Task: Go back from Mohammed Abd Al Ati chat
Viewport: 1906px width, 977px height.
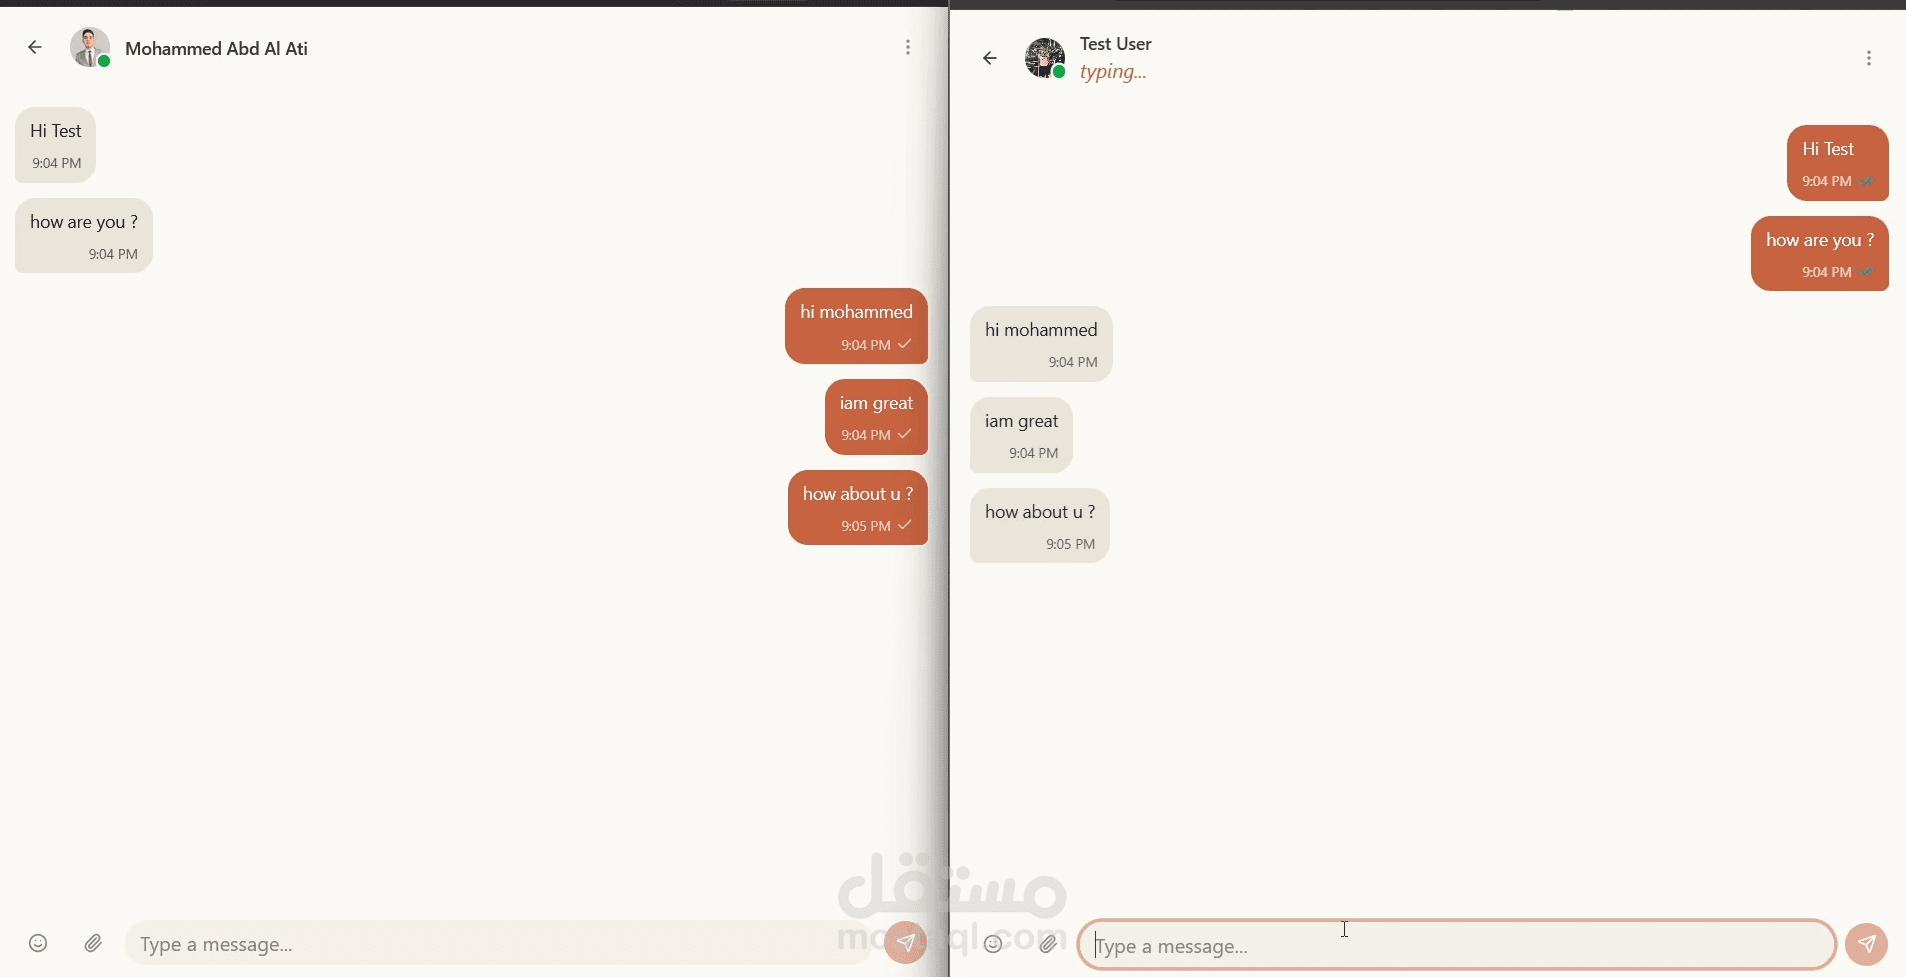Action: (x=35, y=47)
